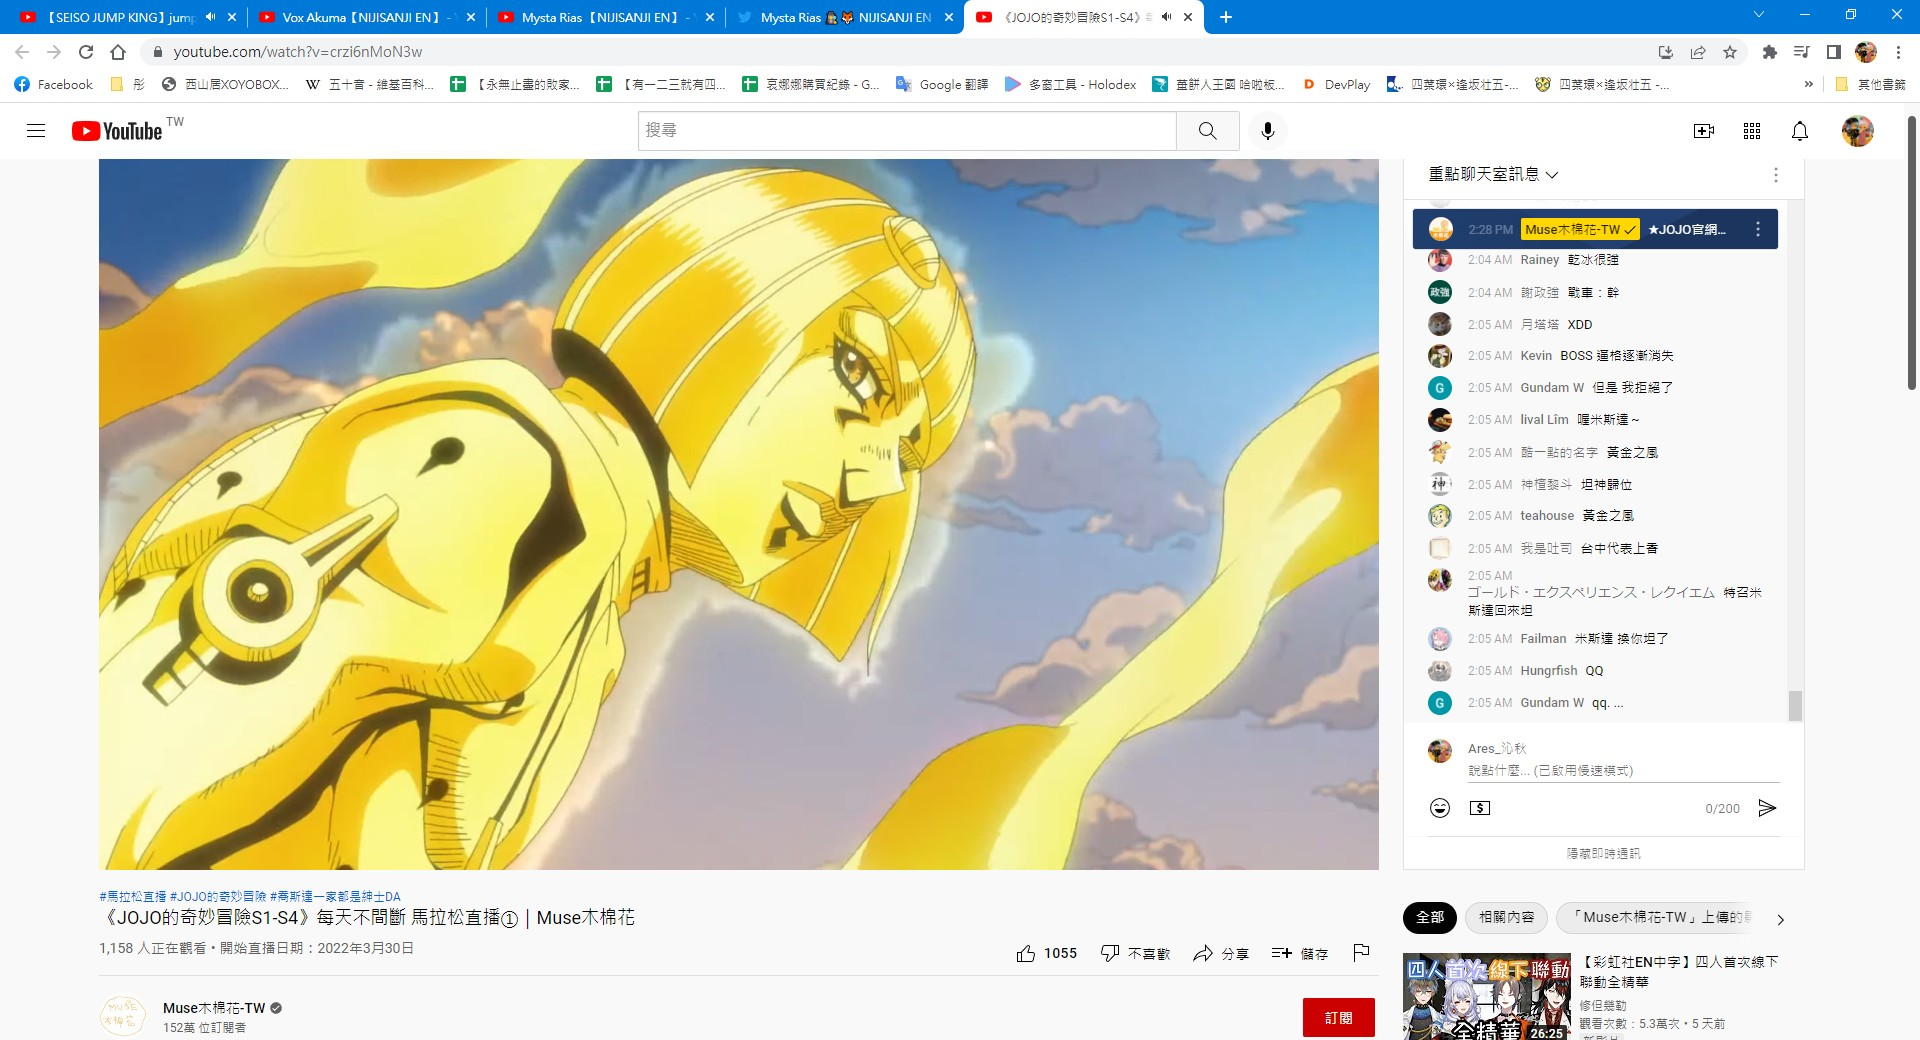Open notifications bell
Image resolution: width=1920 pixels, height=1040 pixels.
click(x=1800, y=131)
